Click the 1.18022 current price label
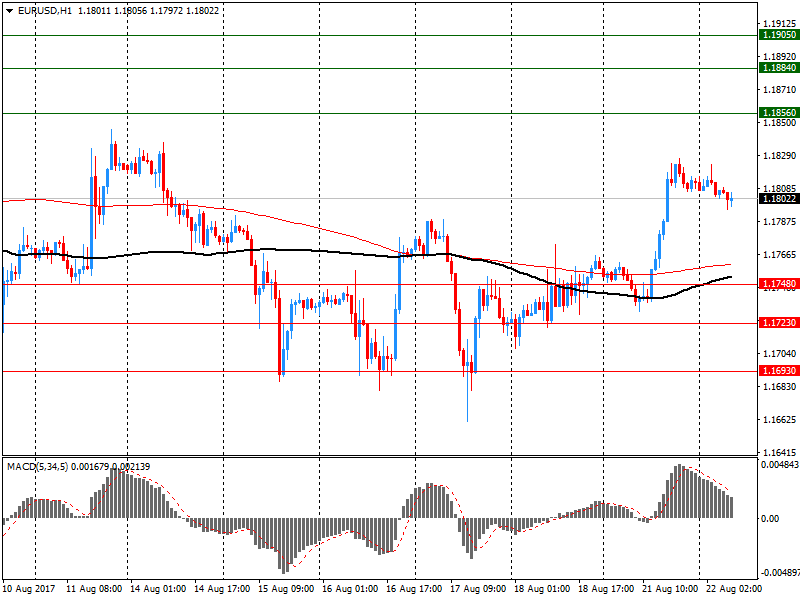 point(779,199)
